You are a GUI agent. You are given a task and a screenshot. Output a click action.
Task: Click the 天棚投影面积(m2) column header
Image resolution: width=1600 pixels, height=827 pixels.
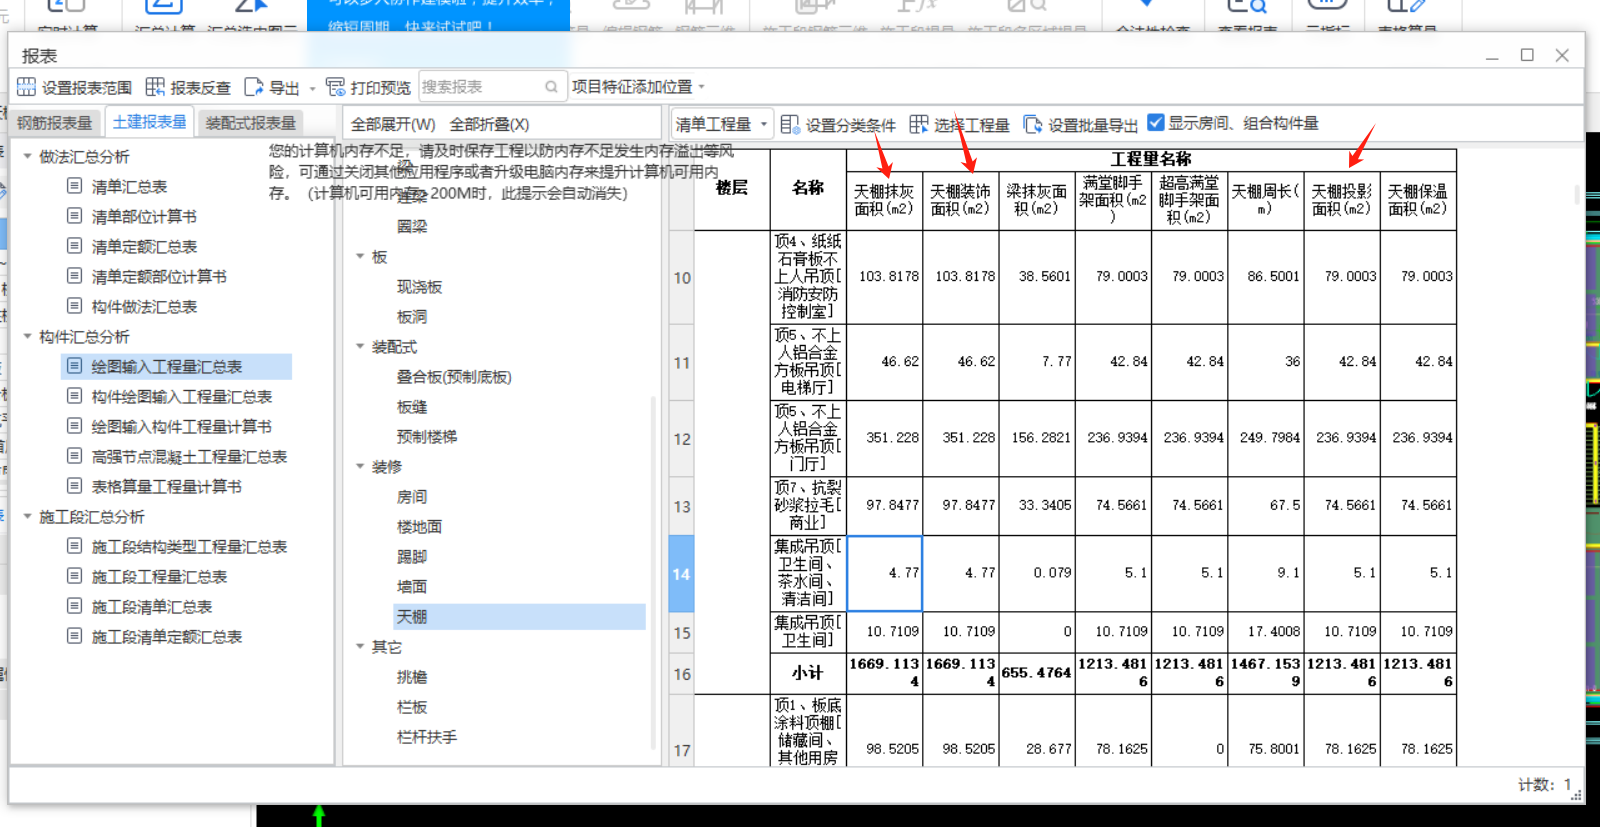point(1342,199)
